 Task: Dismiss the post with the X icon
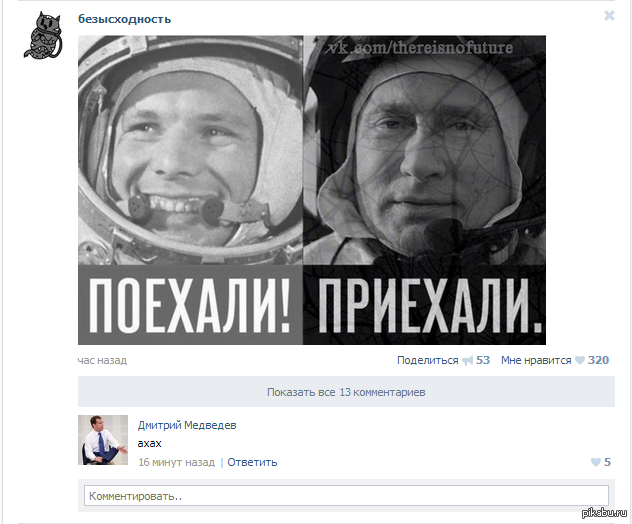point(609,16)
